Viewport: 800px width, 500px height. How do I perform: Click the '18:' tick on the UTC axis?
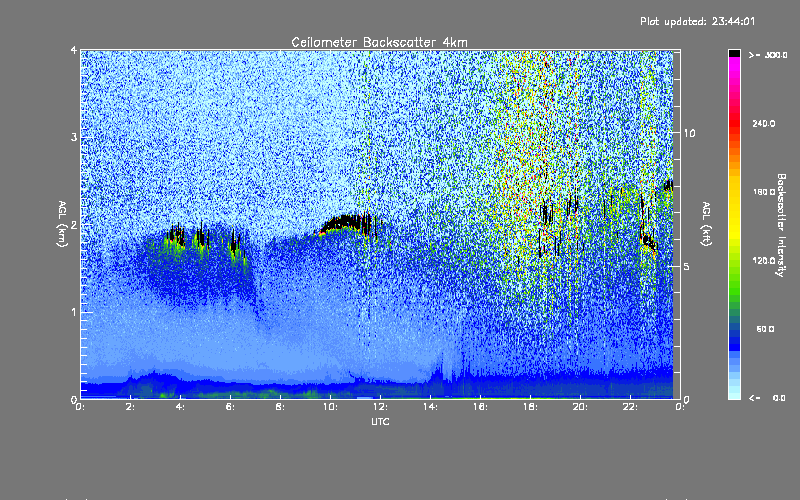pyautogui.click(x=530, y=407)
